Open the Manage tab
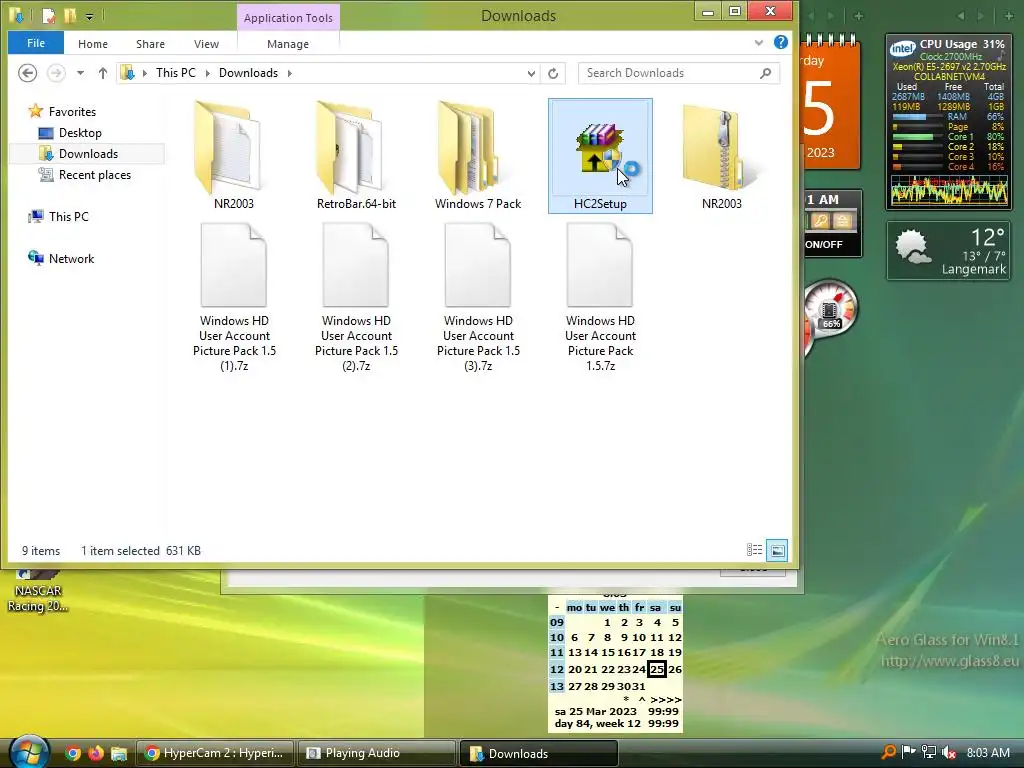Viewport: 1024px width, 768px height. 288,44
